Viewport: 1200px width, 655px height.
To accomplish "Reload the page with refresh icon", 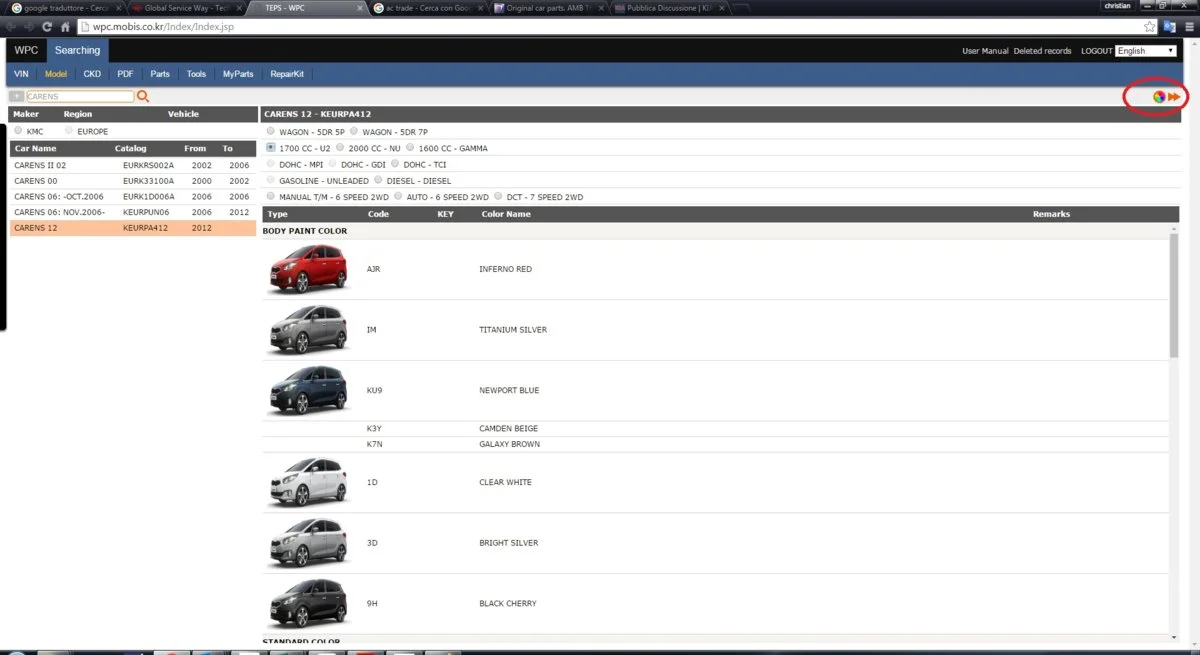I will pyautogui.click(x=49, y=26).
